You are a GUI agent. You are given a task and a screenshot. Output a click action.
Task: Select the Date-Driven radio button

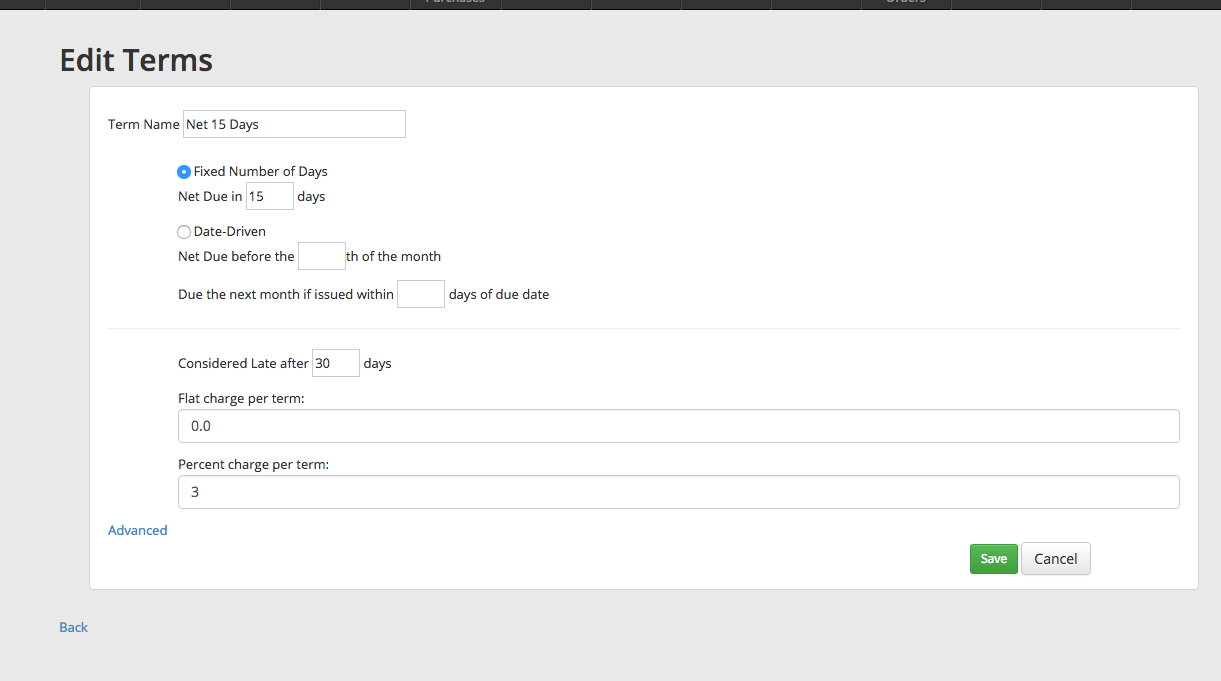[184, 232]
